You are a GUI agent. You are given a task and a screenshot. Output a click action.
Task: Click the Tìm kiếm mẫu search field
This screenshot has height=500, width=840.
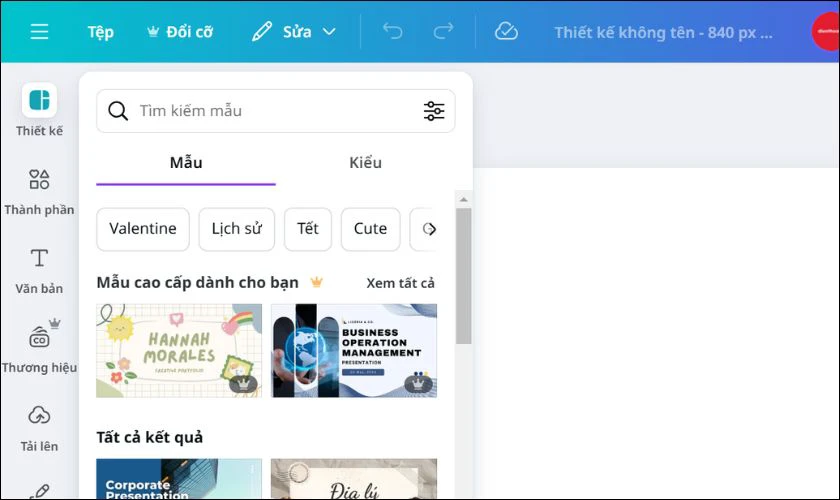(276, 111)
